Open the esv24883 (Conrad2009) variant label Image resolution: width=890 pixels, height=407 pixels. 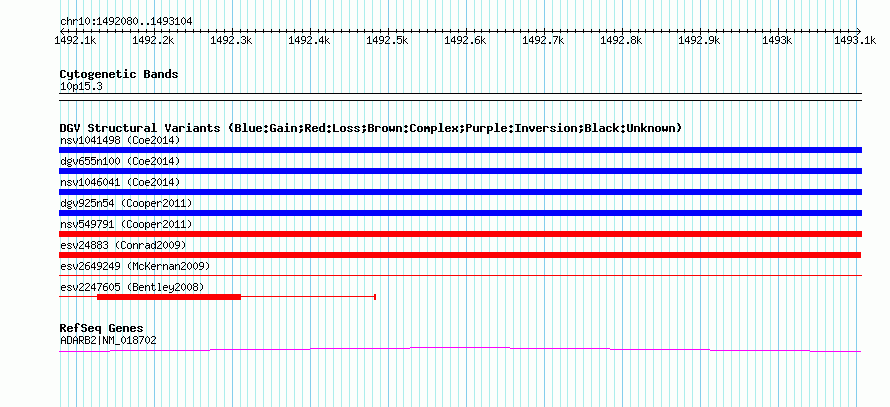(x=123, y=245)
